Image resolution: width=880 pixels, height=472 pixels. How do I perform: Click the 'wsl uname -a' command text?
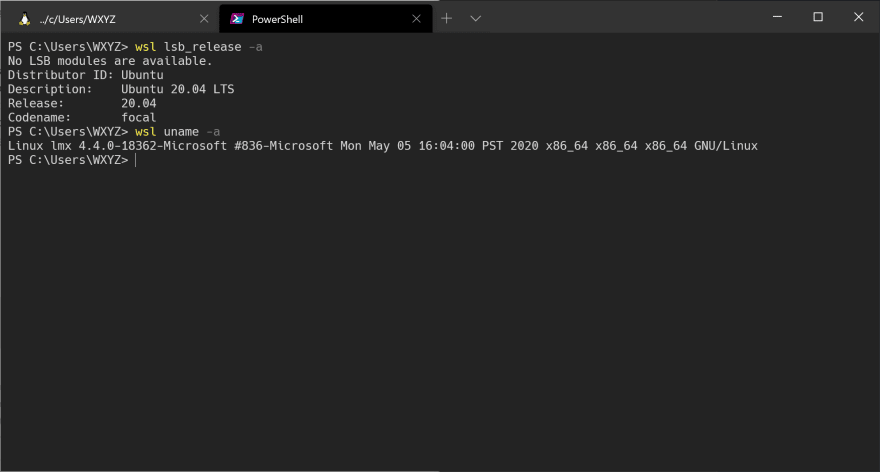[177, 132]
